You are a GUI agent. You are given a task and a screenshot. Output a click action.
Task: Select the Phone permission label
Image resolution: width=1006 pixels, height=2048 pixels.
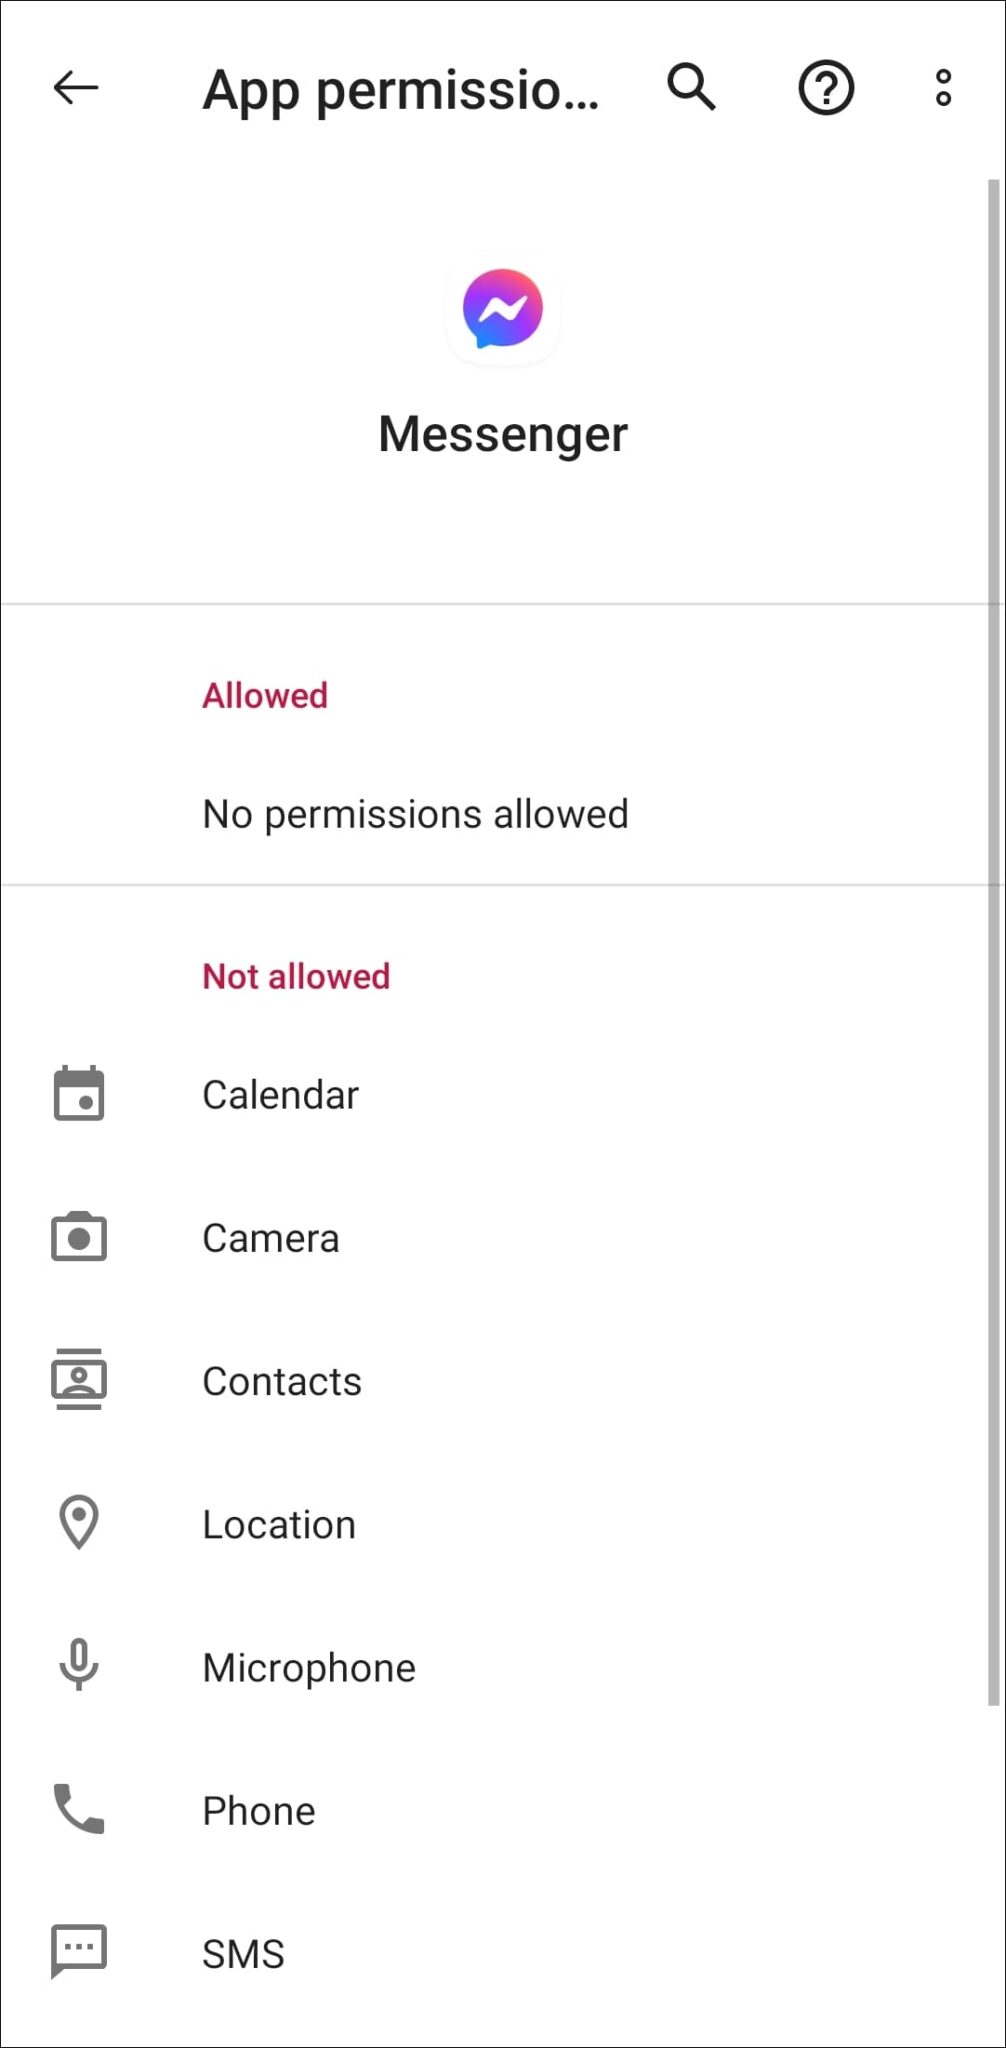[x=259, y=1811]
